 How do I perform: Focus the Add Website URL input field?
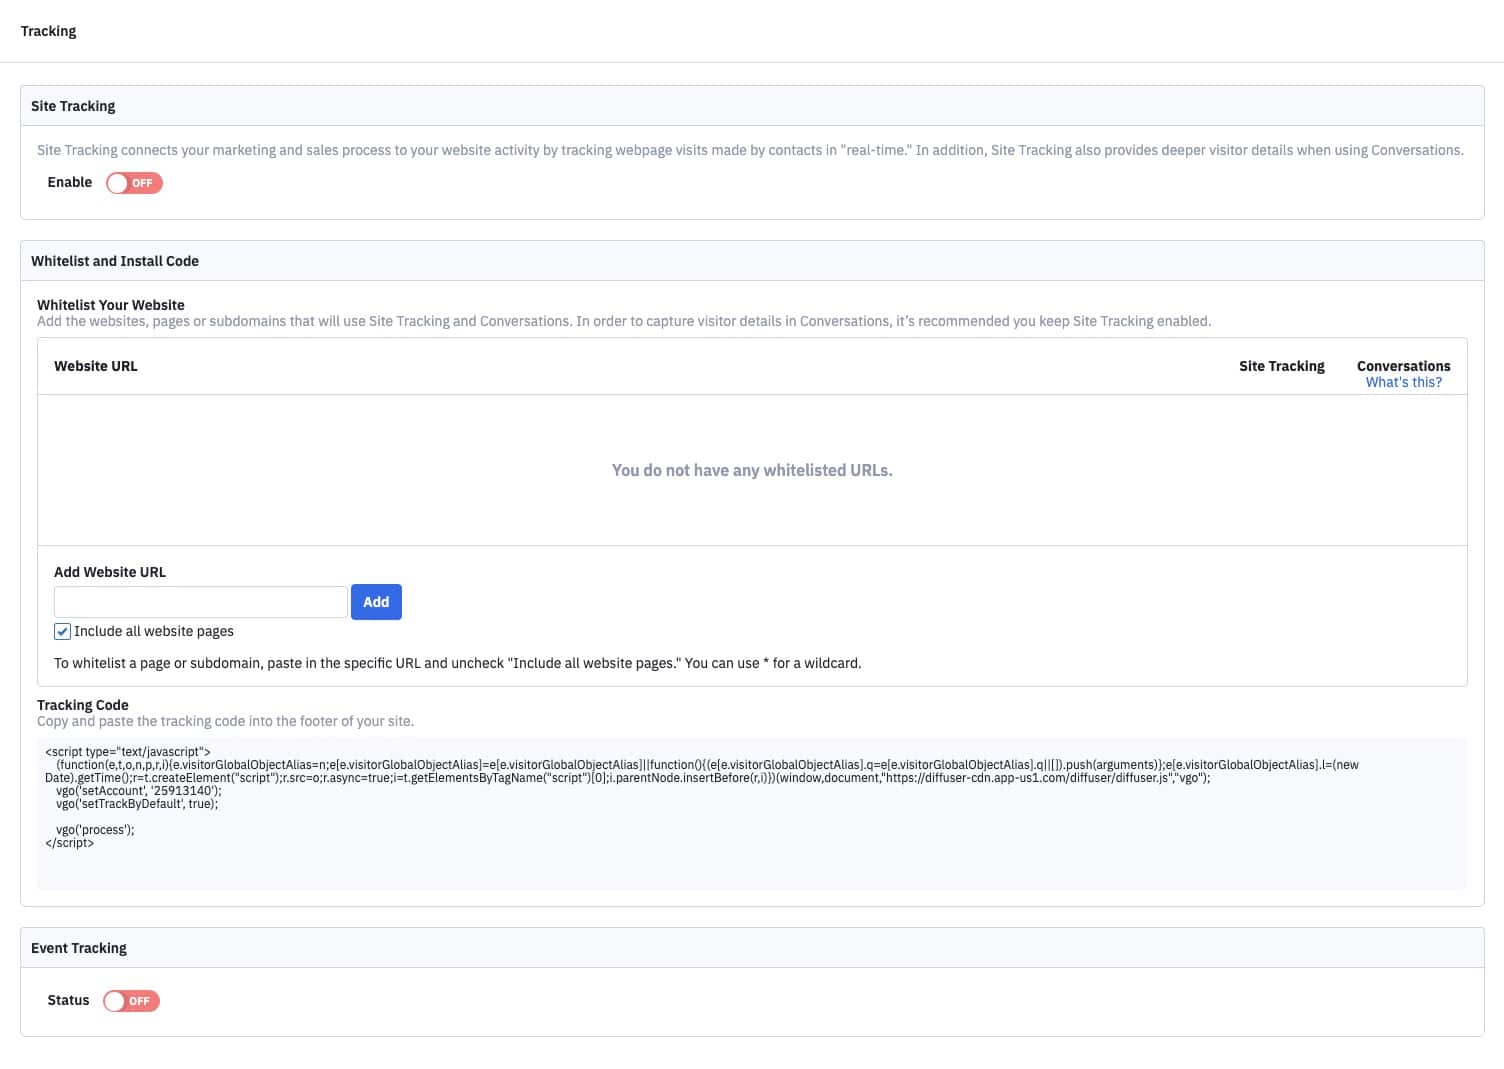pos(201,602)
